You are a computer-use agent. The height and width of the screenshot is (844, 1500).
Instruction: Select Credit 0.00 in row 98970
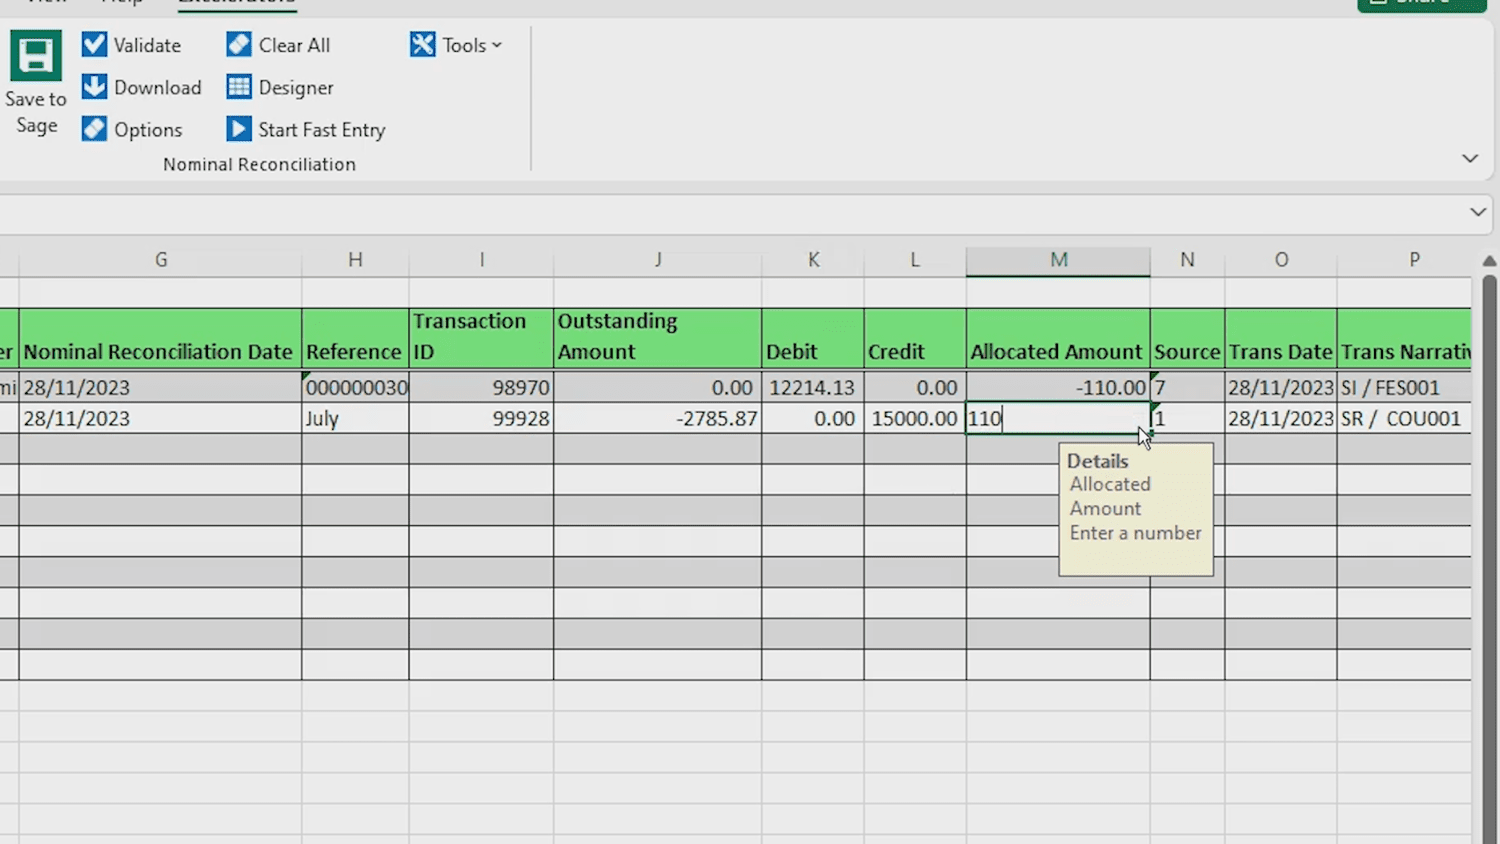pyautogui.click(x=915, y=387)
